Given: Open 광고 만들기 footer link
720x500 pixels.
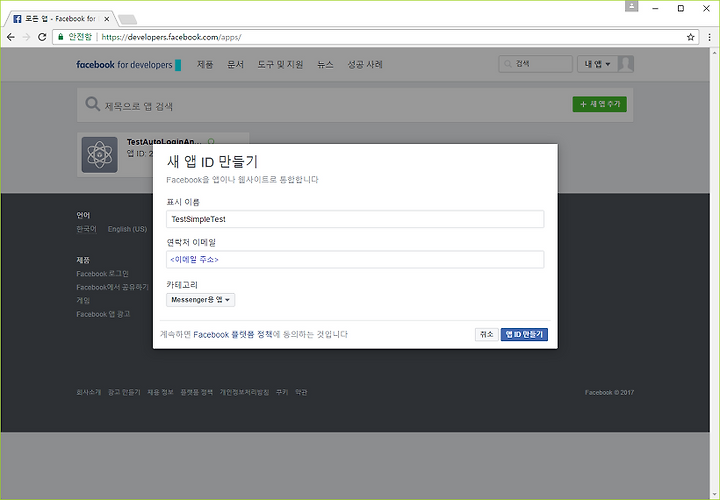Looking at the screenshot, I should pyautogui.click(x=124, y=392).
